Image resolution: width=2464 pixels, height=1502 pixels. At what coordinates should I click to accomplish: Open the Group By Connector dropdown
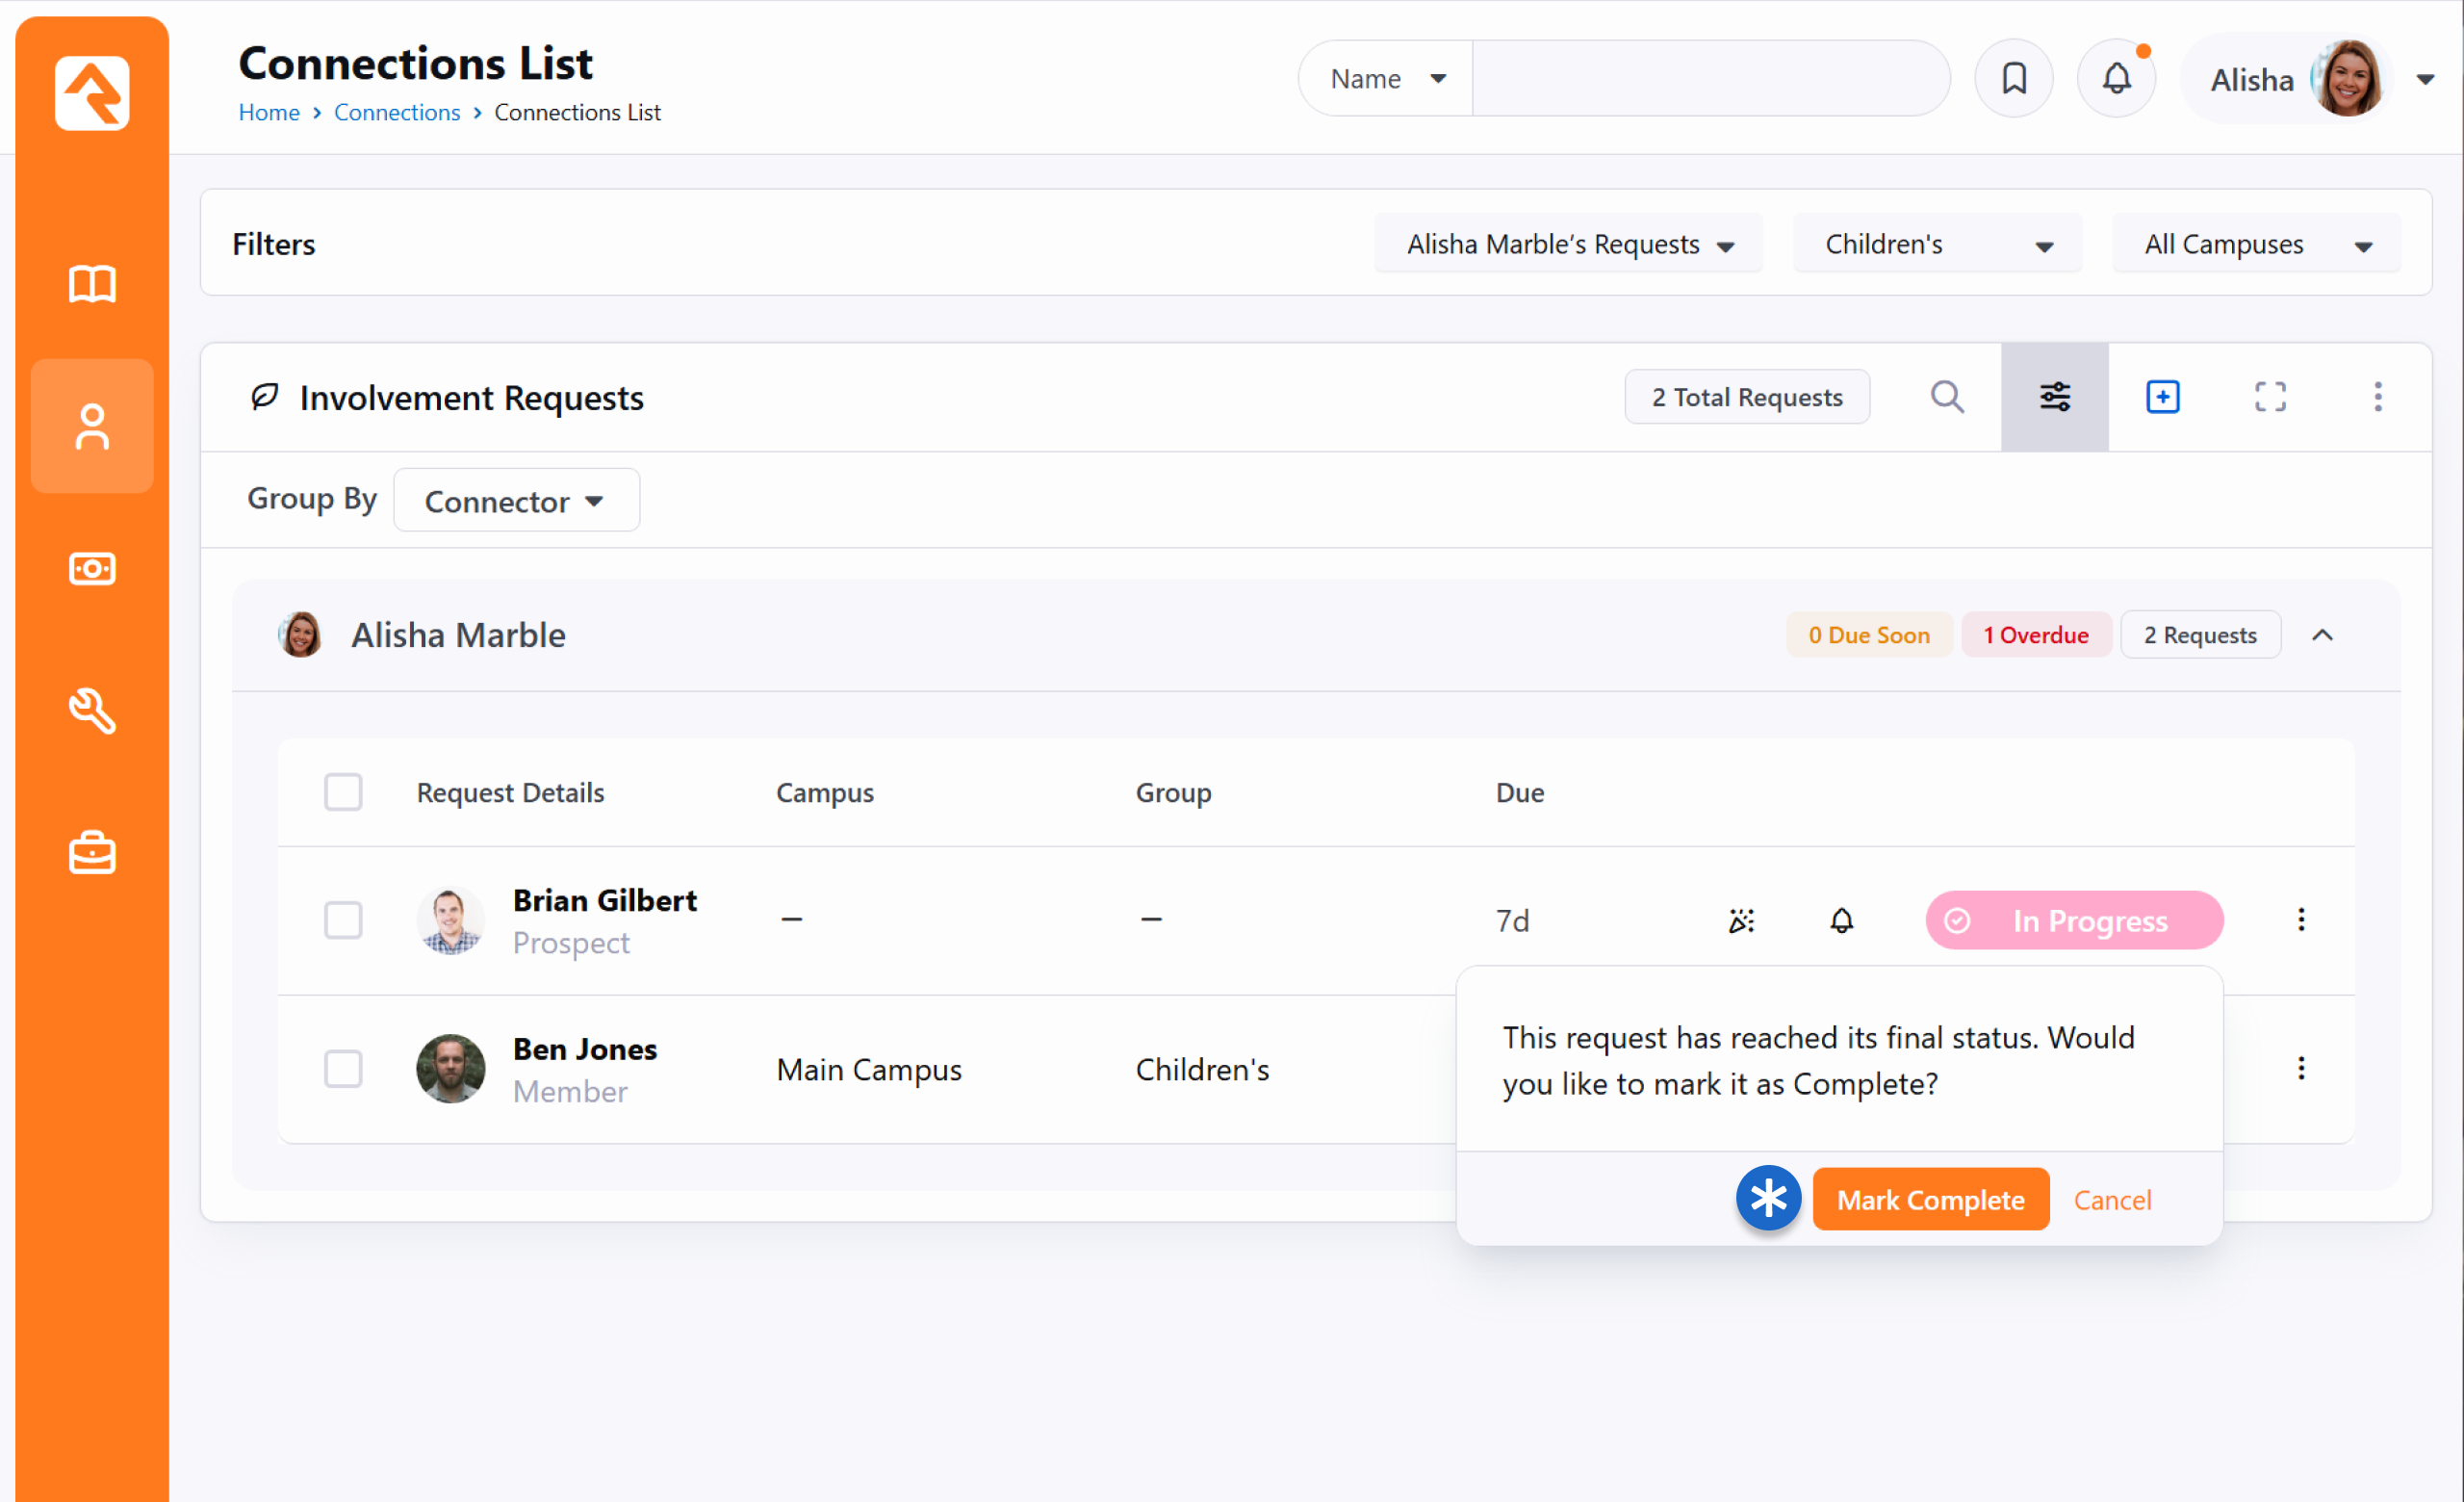516,501
